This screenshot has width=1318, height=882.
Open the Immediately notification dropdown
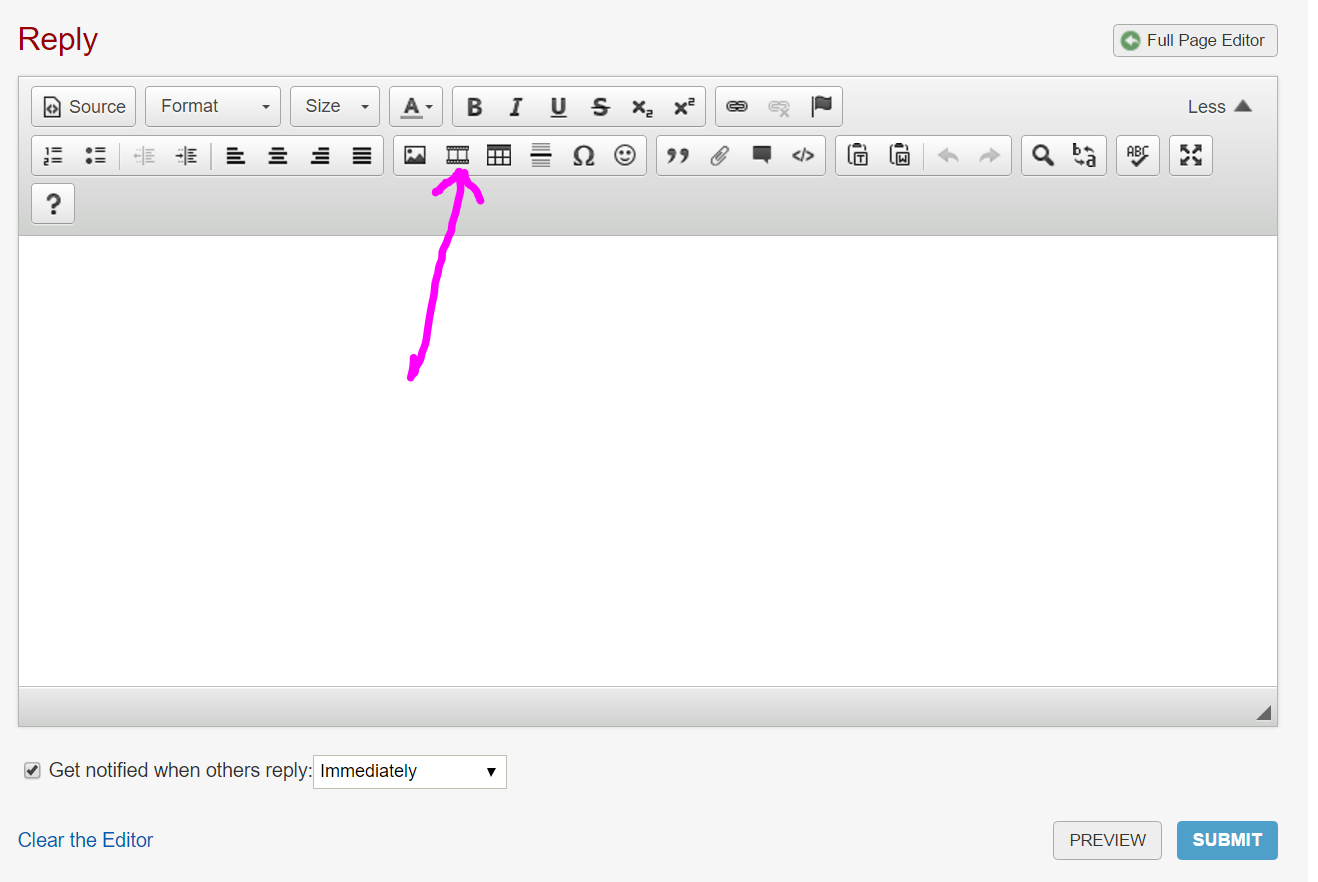409,771
